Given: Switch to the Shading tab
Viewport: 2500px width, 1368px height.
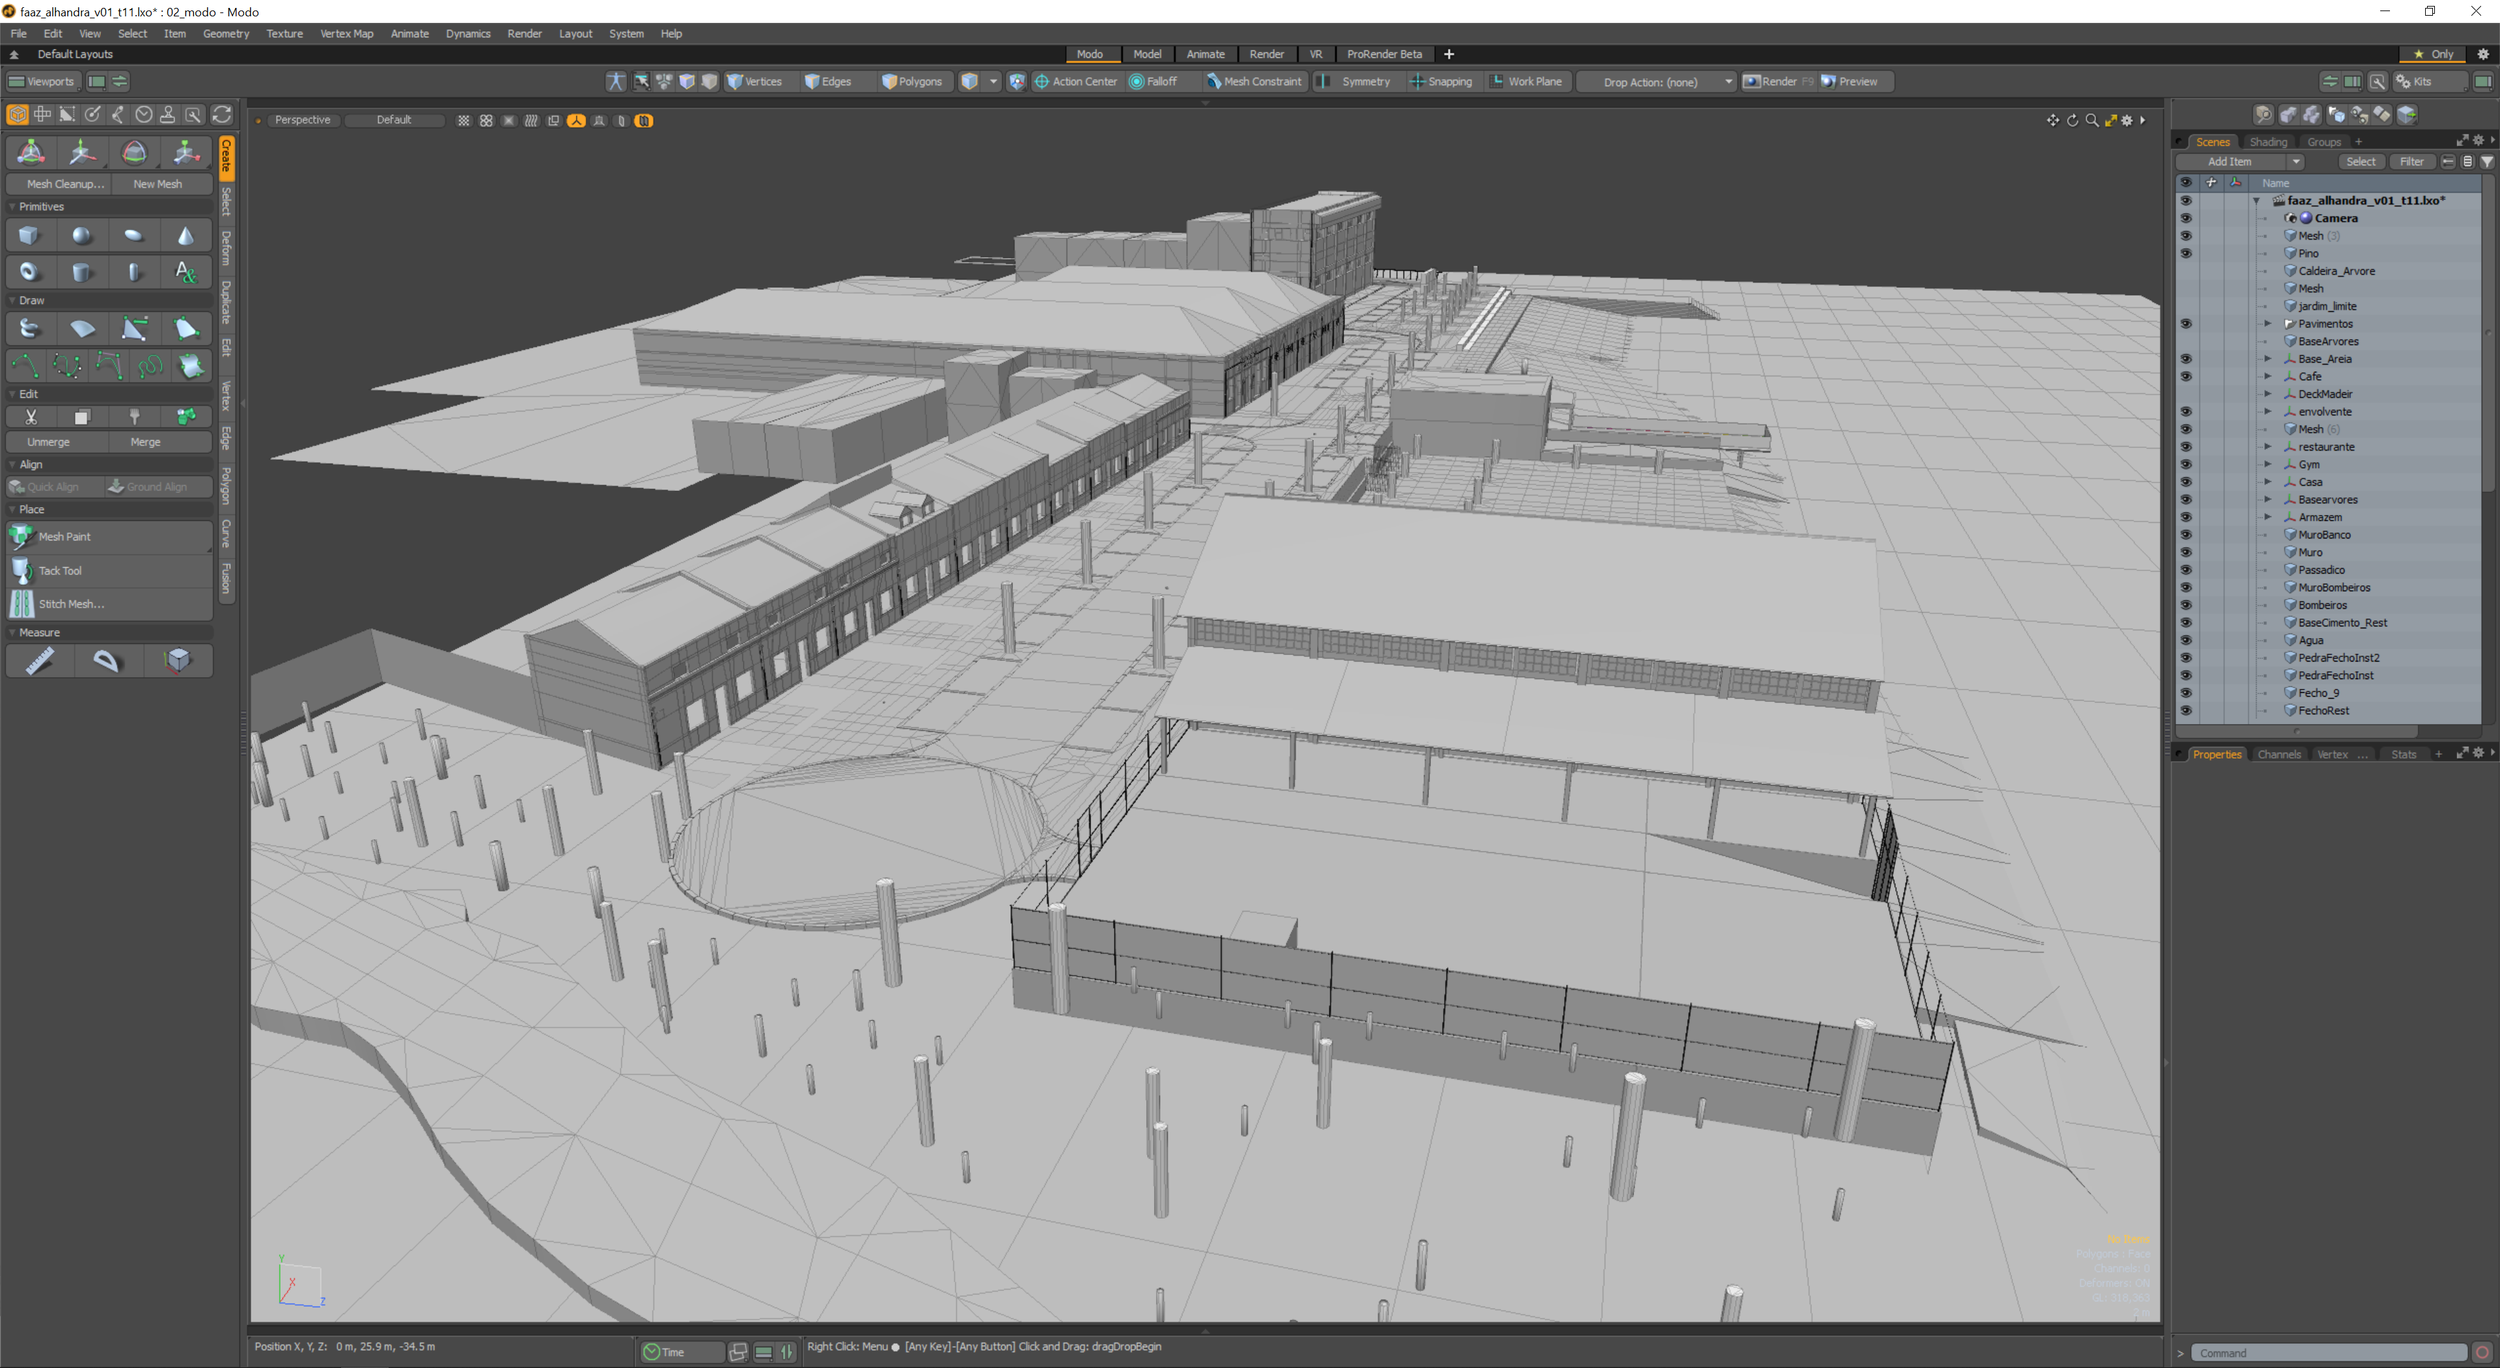Looking at the screenshot, I should 2267,142.
